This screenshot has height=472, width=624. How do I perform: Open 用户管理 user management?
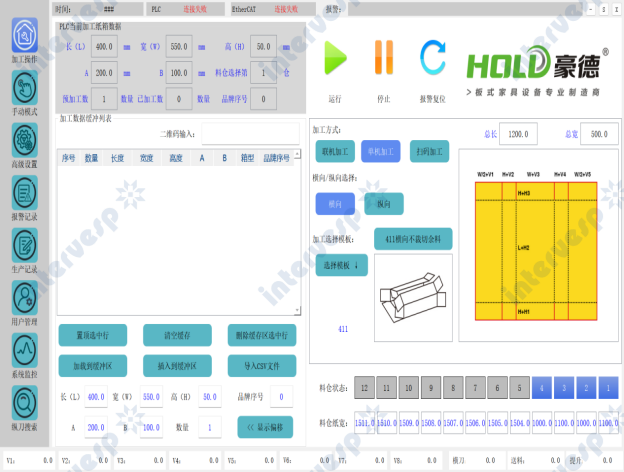pos(25,298)
